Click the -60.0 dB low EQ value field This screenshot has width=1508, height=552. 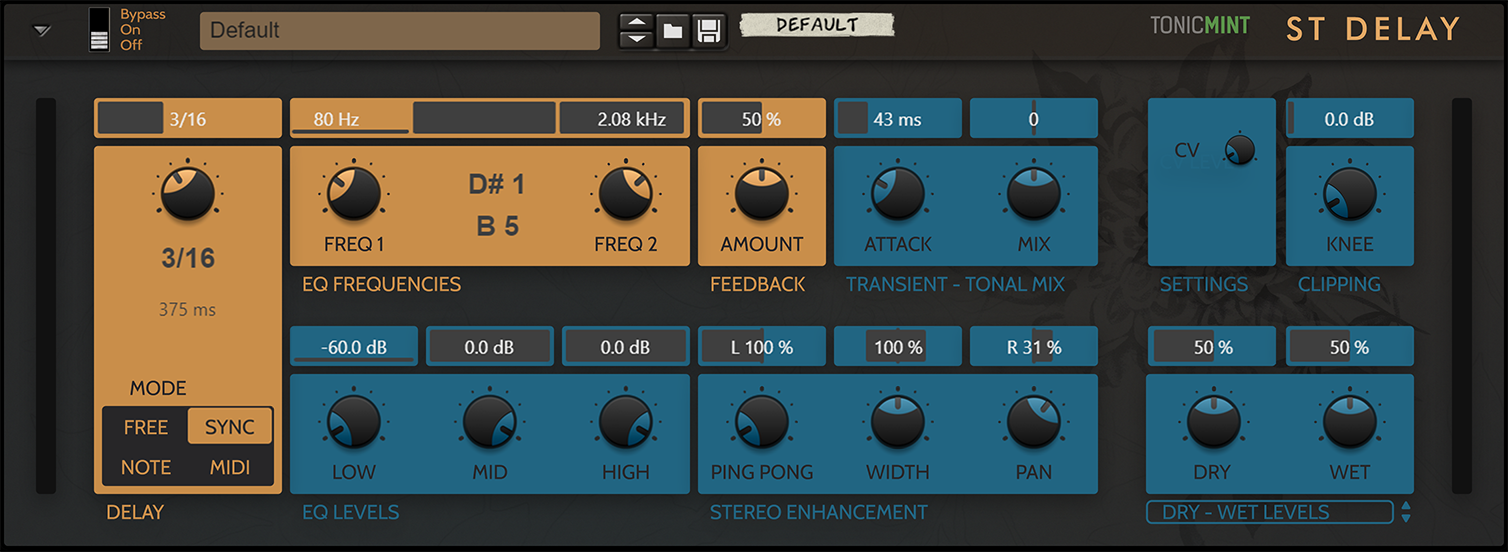pos(354,347)
